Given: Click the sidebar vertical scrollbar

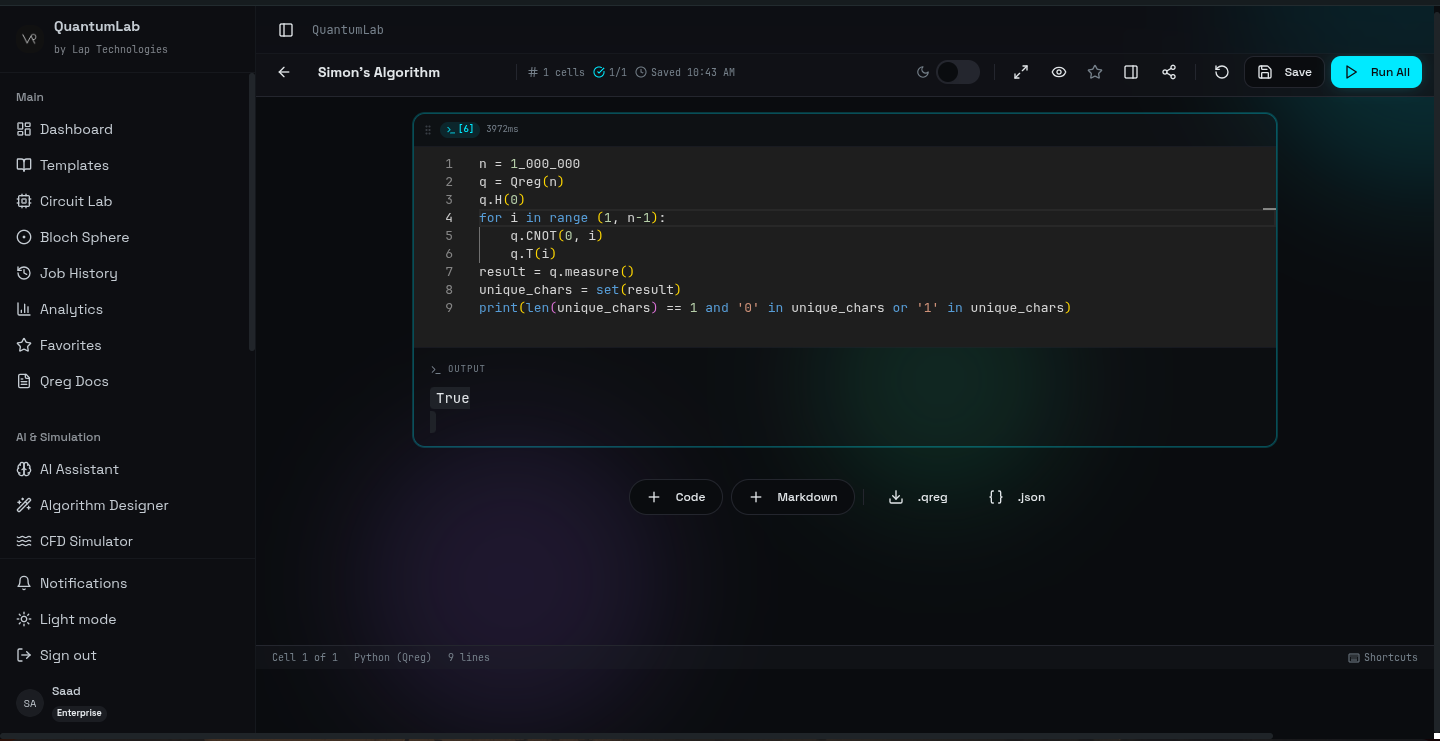Looking at the screenshot, I should click(x=252, y=212).
